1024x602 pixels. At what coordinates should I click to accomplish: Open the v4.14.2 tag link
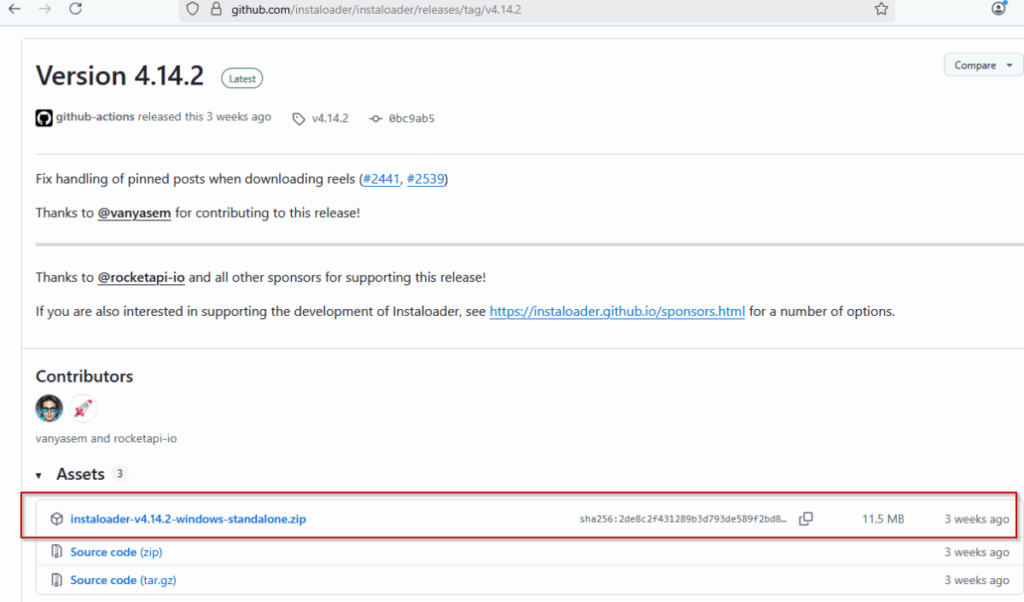click(x=330, y=118)
